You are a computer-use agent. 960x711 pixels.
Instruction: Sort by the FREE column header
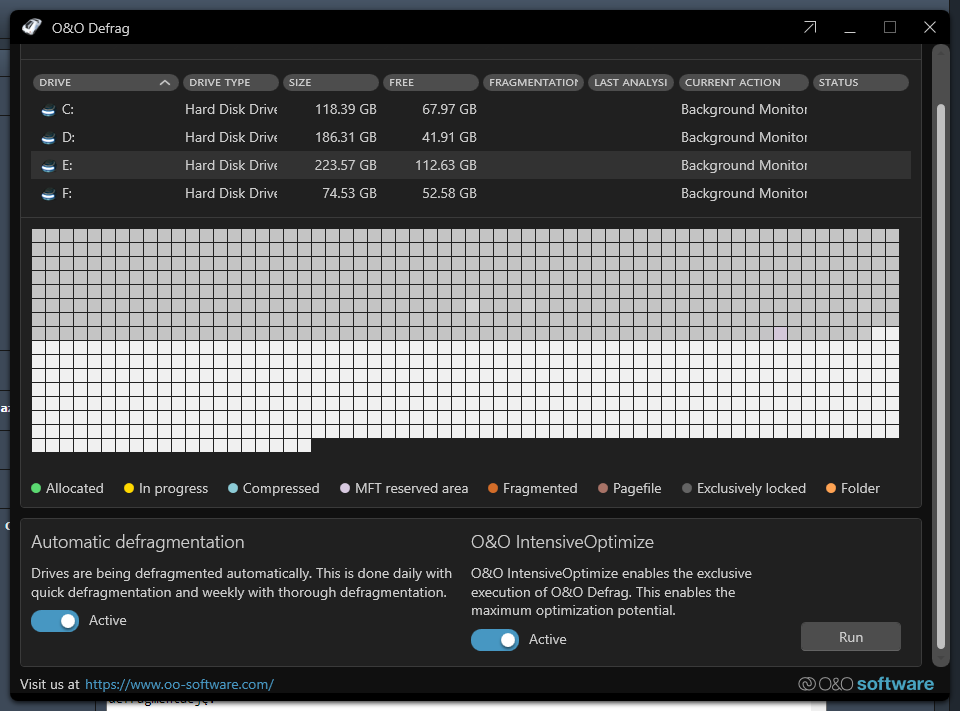(x=430, y=82)
